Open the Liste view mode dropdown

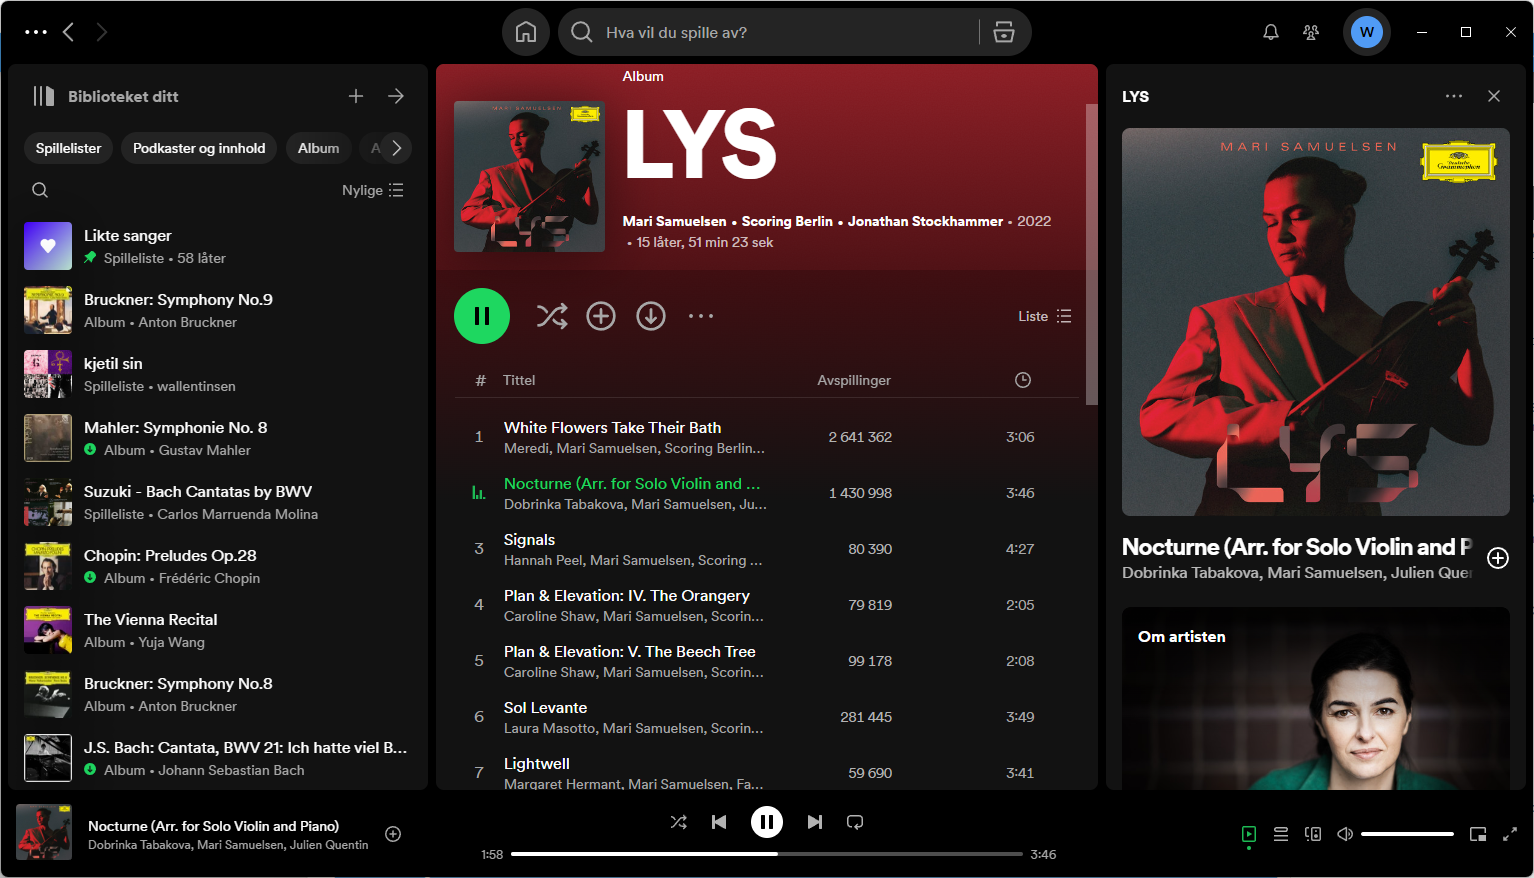click(x=1045, y=316)
